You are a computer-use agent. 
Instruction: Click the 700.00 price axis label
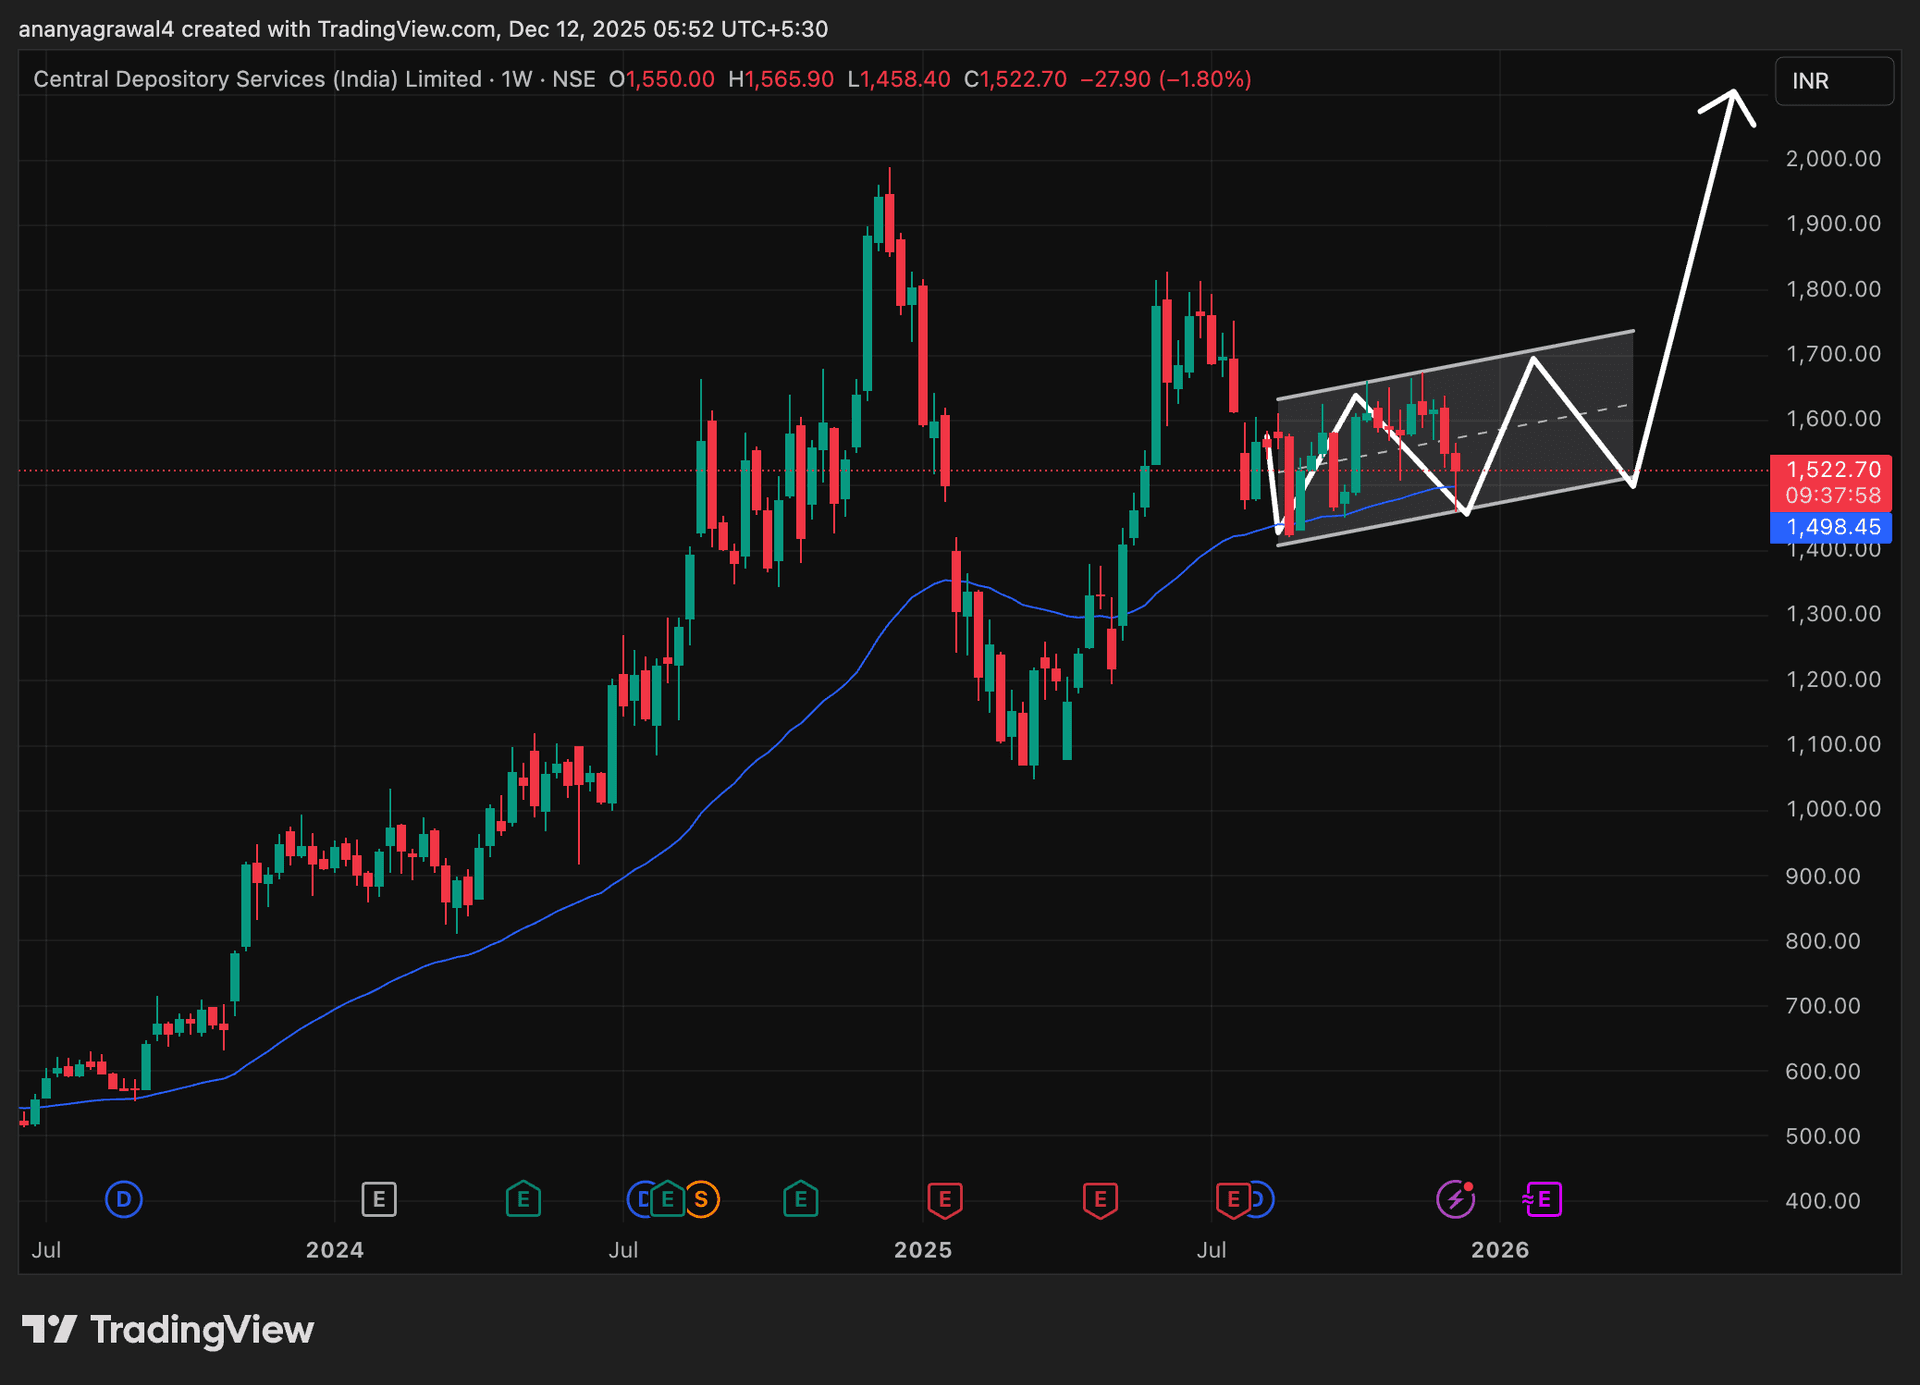click(1823, 1006)
